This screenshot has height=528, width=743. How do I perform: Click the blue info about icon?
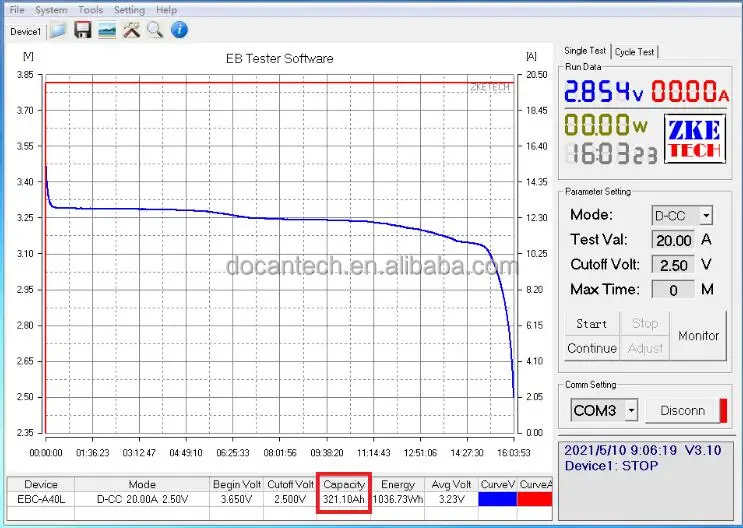coord(180,30)
